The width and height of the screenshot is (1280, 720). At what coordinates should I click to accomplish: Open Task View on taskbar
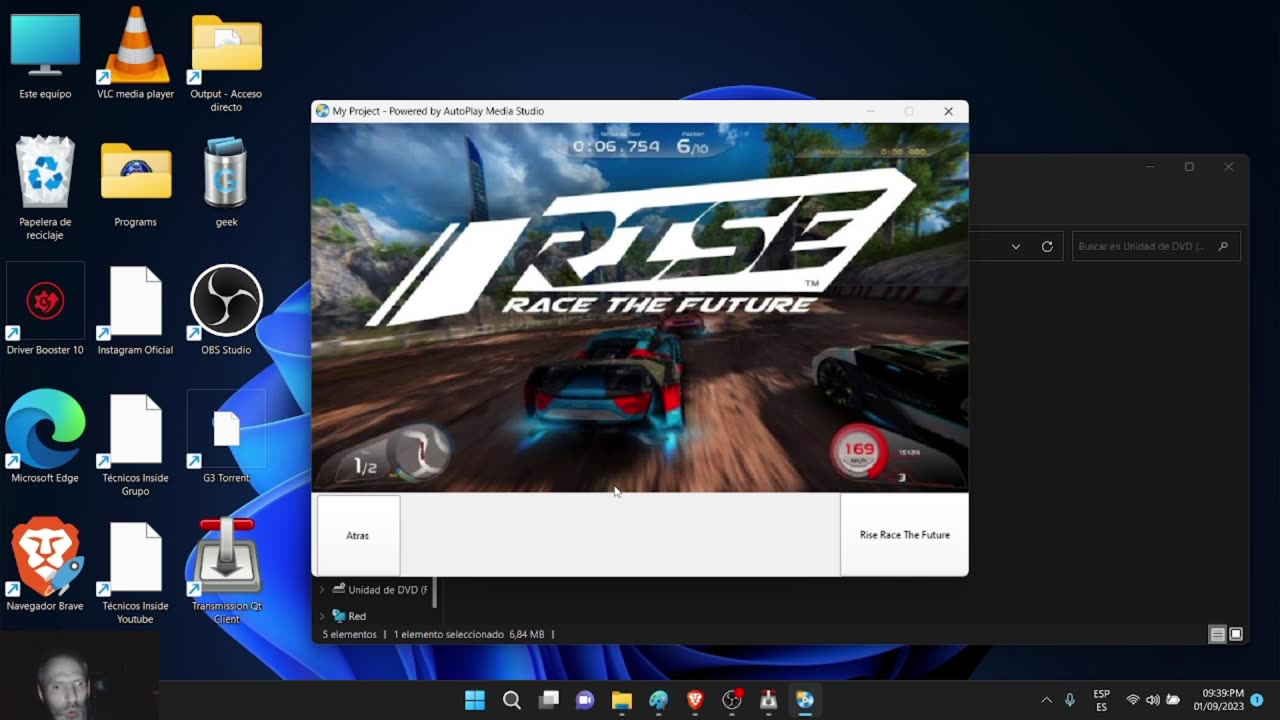549,700
